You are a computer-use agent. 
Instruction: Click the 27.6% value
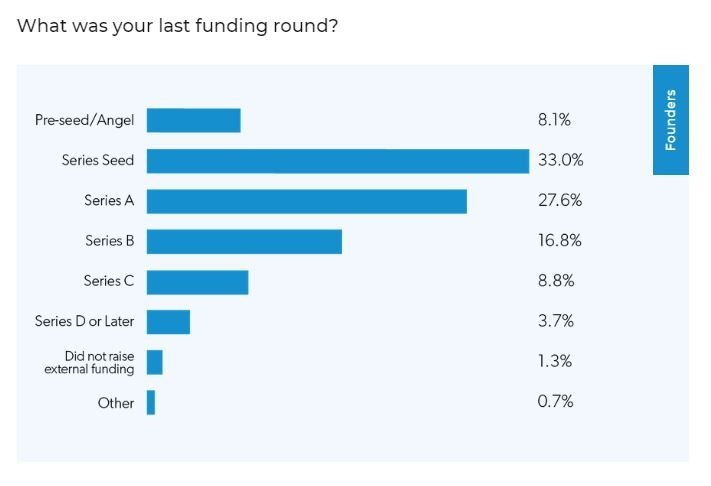pos(560,200)
